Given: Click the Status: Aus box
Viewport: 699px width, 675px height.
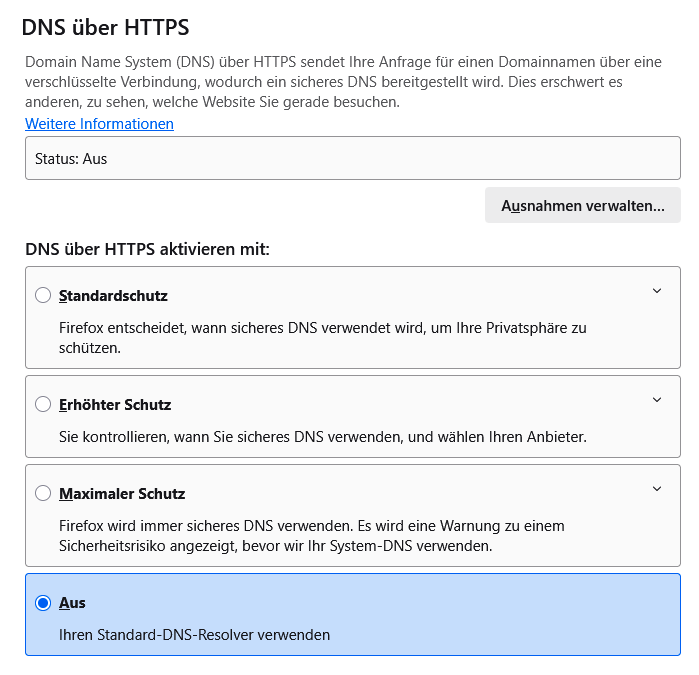Looking at the screenshot, I should click(x=352, y=158).
